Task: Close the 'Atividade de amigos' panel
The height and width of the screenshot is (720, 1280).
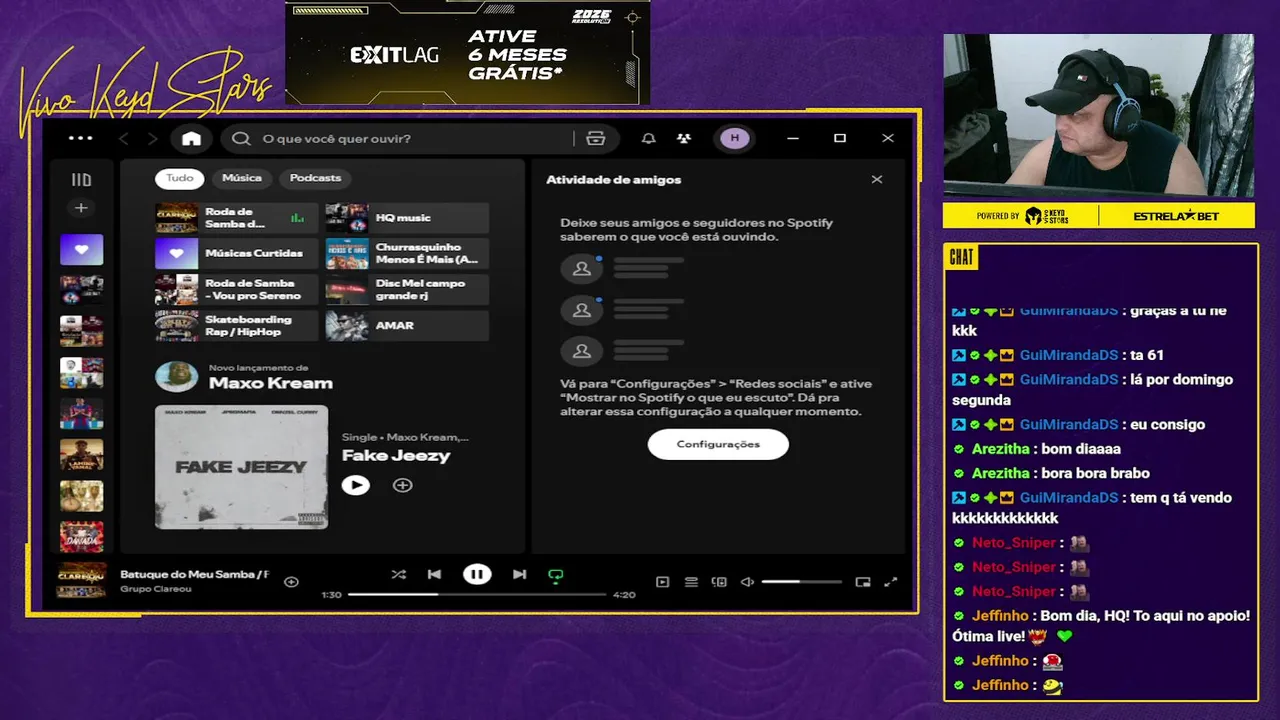Action: click(x=877, y=180)
